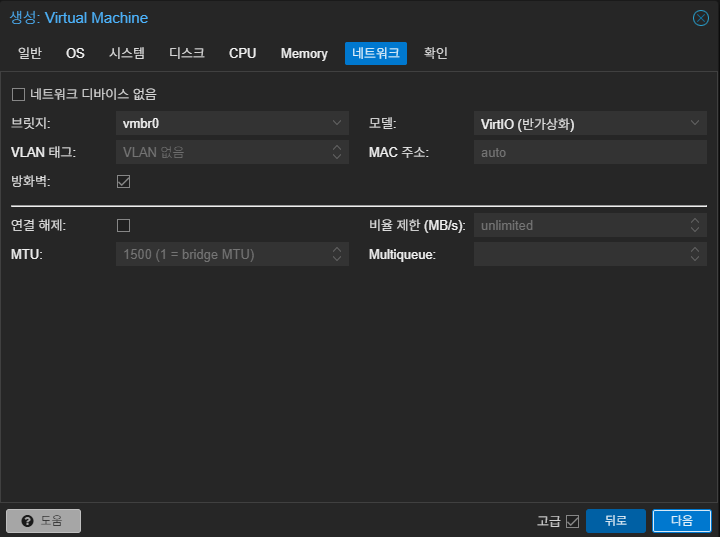This screenshot has width=720, height=537.
Task: Click the 비율 제한 unlimited field
Action: click(581, 225)
